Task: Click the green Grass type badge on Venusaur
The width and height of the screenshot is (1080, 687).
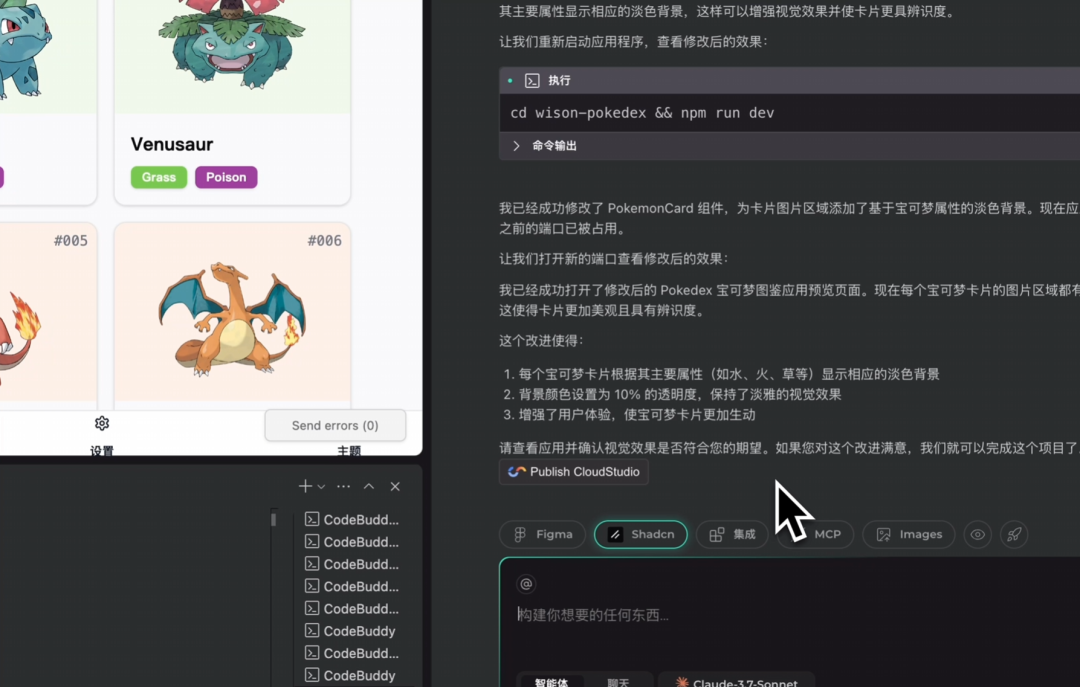Action: (x=158, y=177)
